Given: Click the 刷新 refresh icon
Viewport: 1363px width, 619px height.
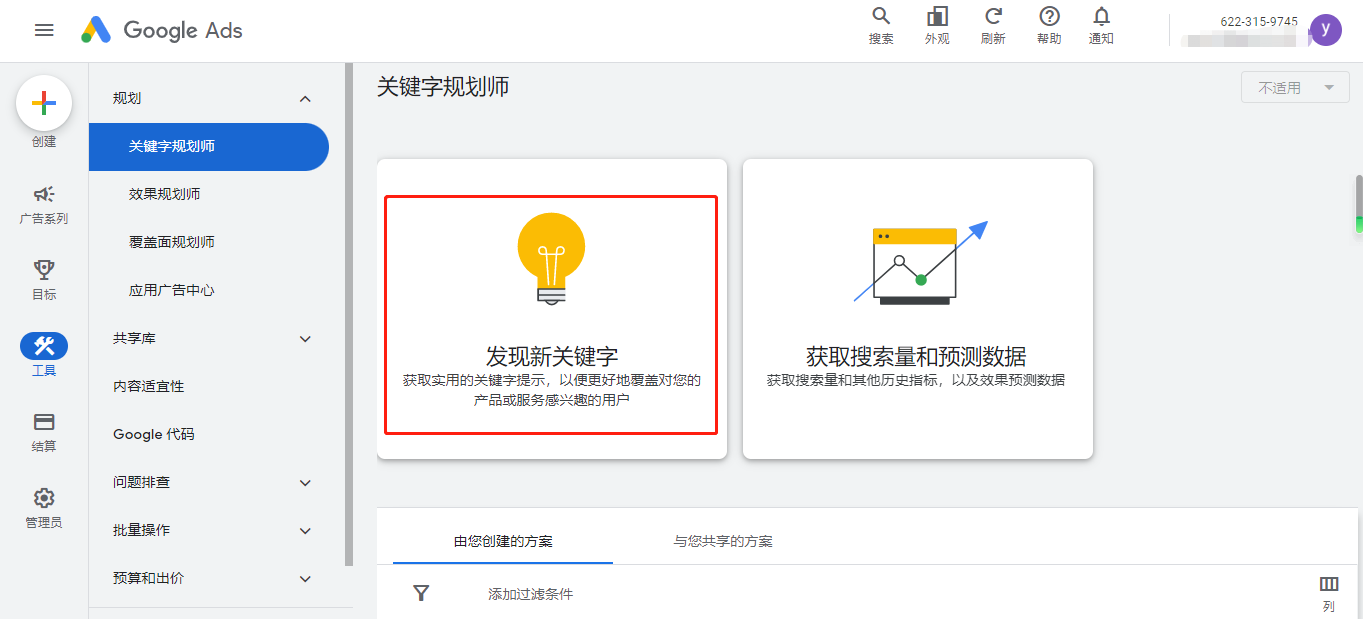Looking at the screenshot, I should pyautogui.click(x=993, y=16).
